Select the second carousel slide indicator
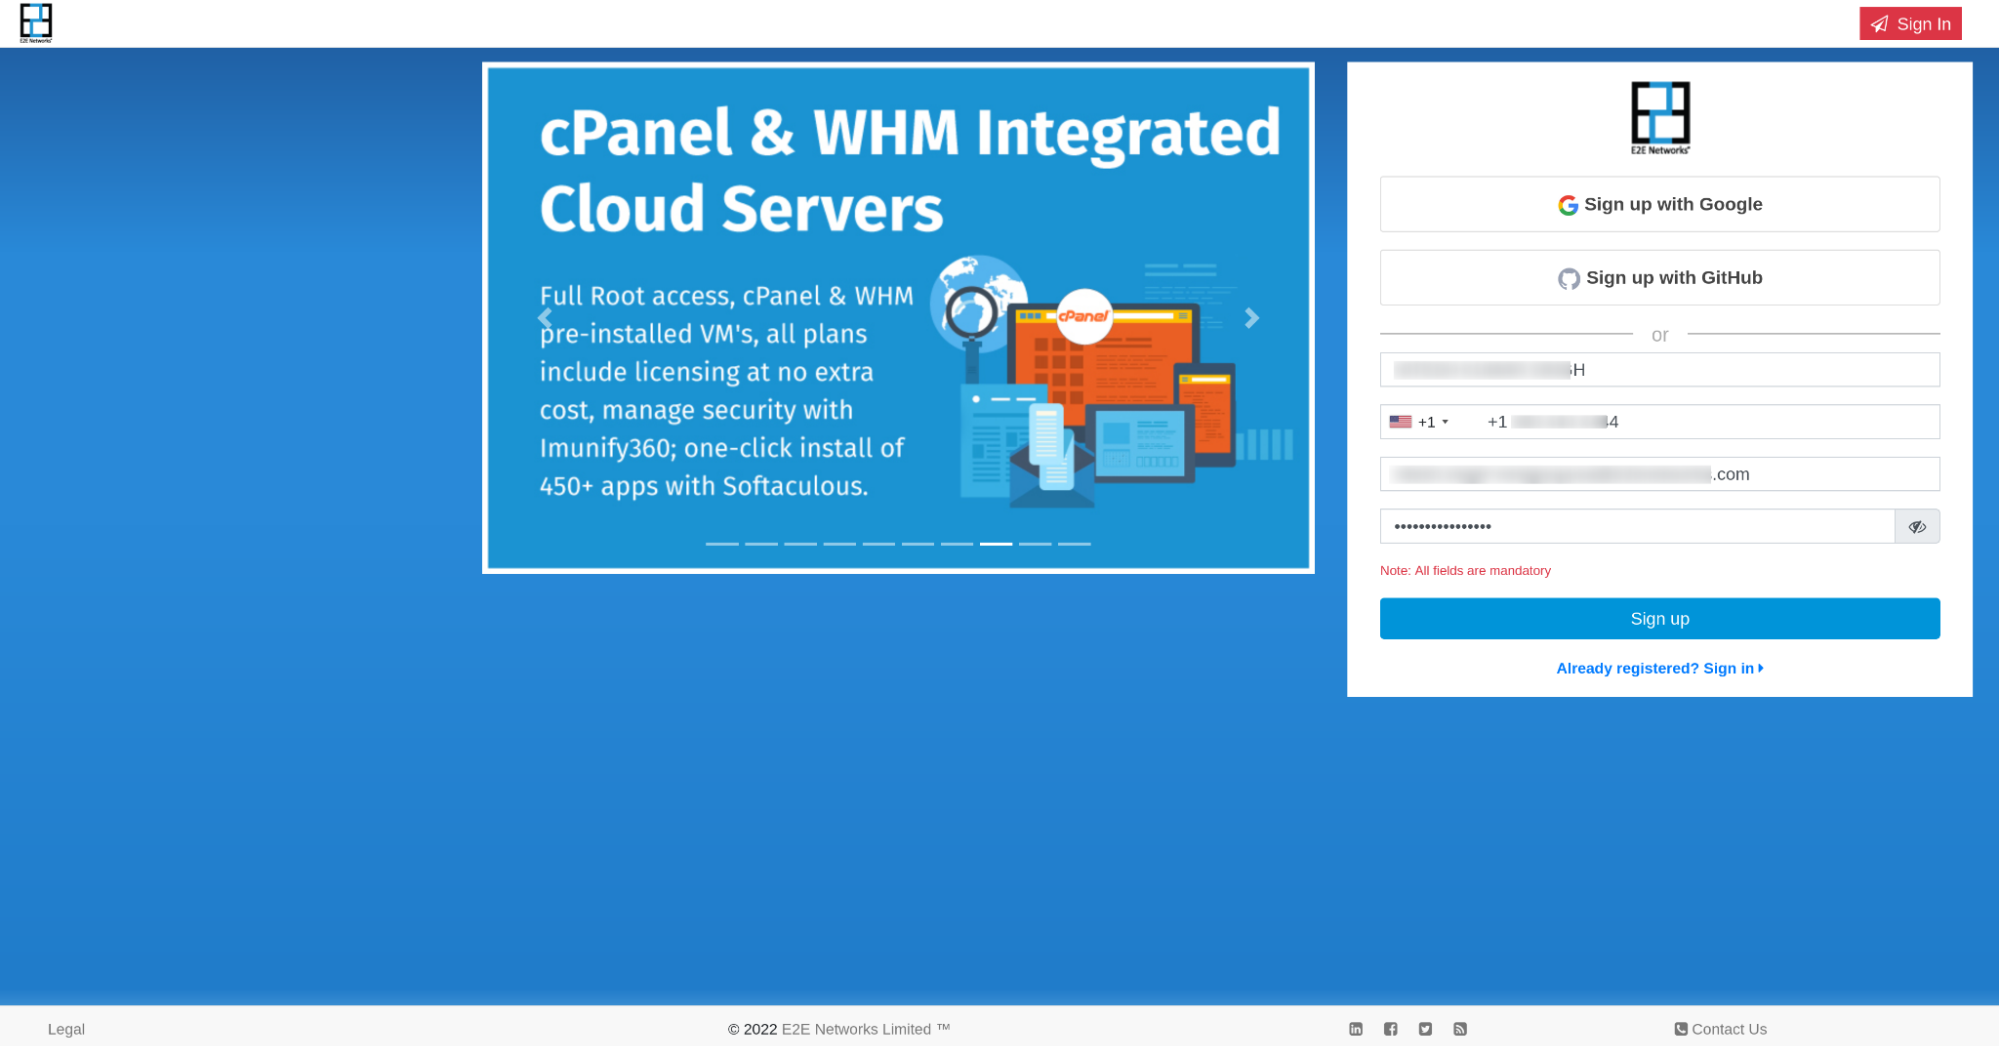Screen dimensions: 1999x1047 click(761, 544)
